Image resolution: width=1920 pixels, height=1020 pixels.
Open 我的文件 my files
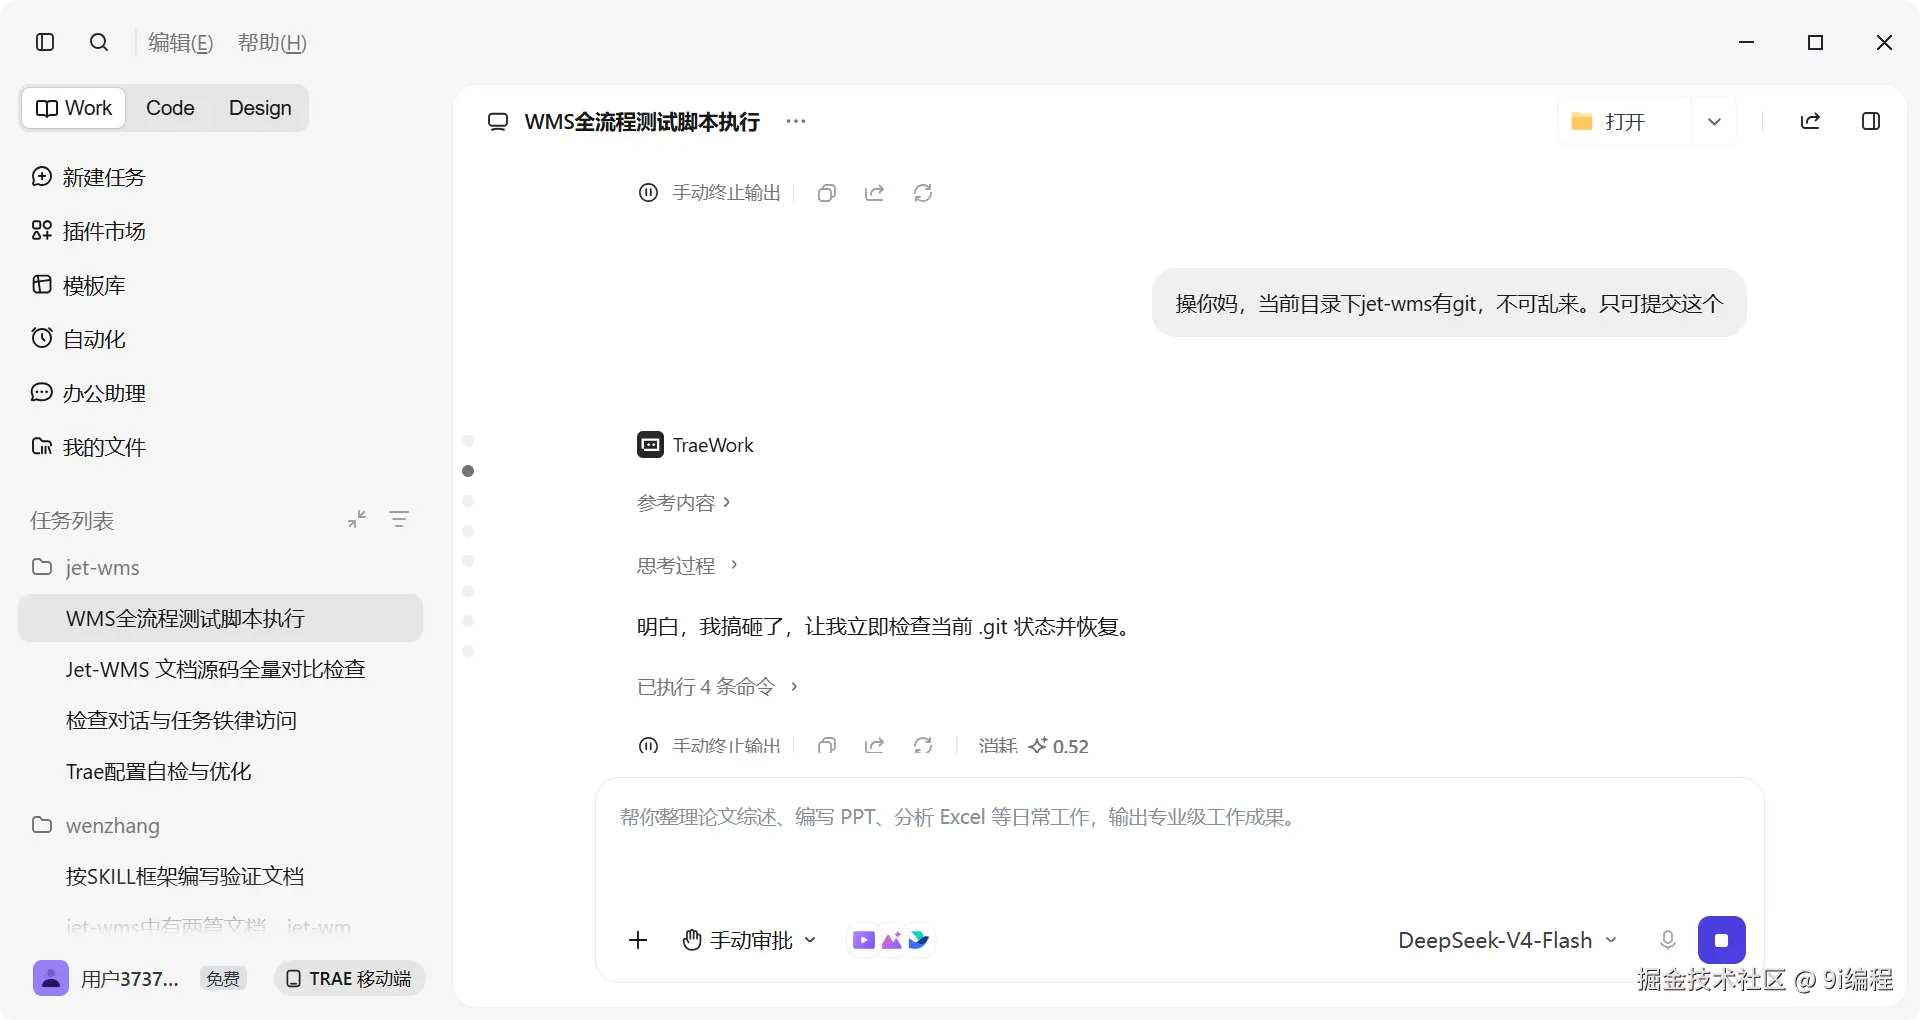click(x=89, y=447)
